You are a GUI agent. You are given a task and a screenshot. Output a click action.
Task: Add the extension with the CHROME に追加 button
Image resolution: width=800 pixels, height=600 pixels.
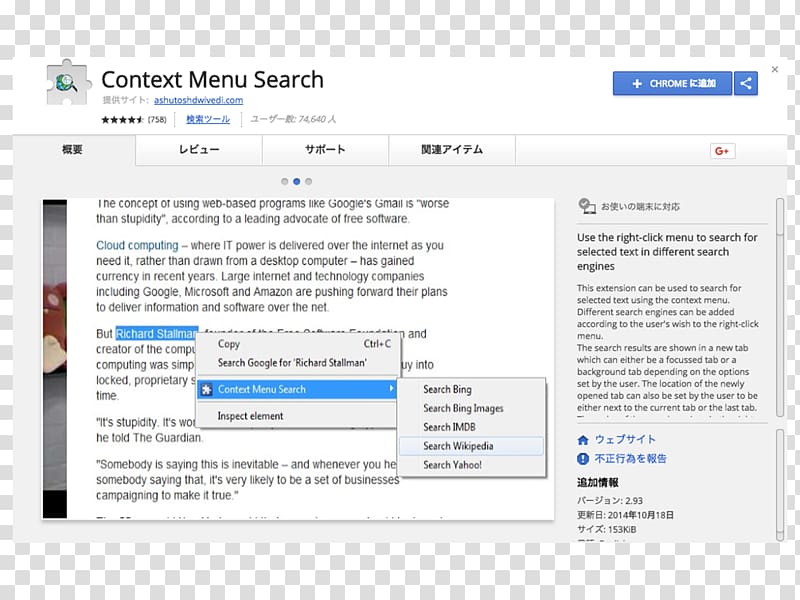(x=672, y=83)
